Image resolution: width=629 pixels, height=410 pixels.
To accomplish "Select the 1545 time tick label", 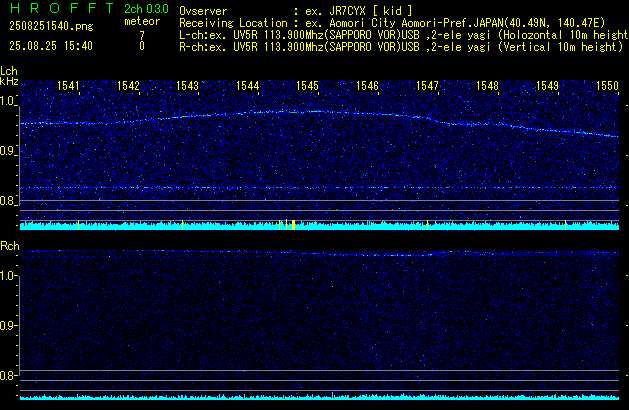I will (x=307, y=86).
